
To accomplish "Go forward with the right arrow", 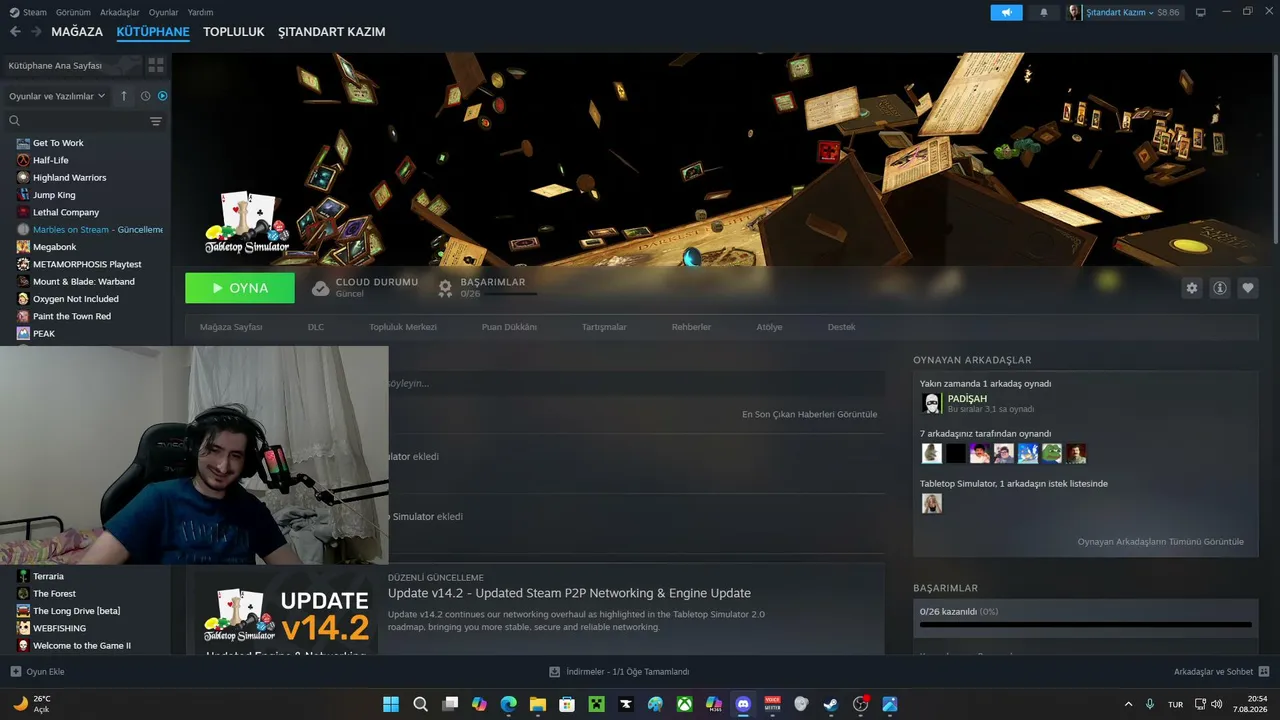I will click(x=36, y=32).
